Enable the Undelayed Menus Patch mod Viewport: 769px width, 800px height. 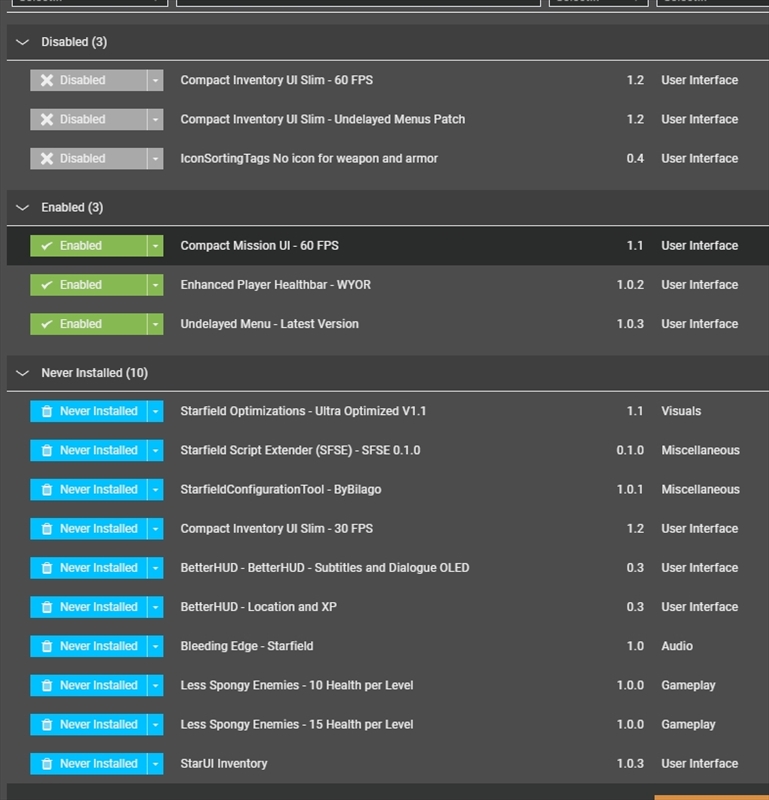coord(88,120)
